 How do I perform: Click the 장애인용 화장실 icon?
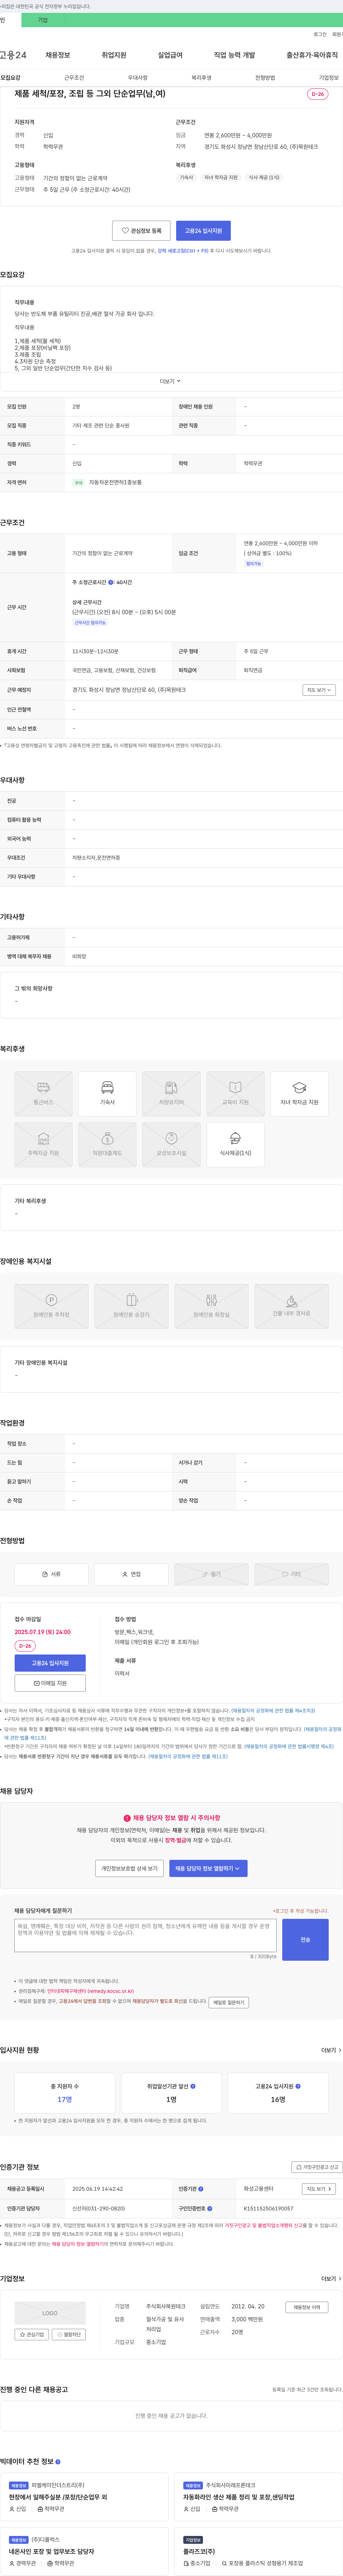[211, 1306]
